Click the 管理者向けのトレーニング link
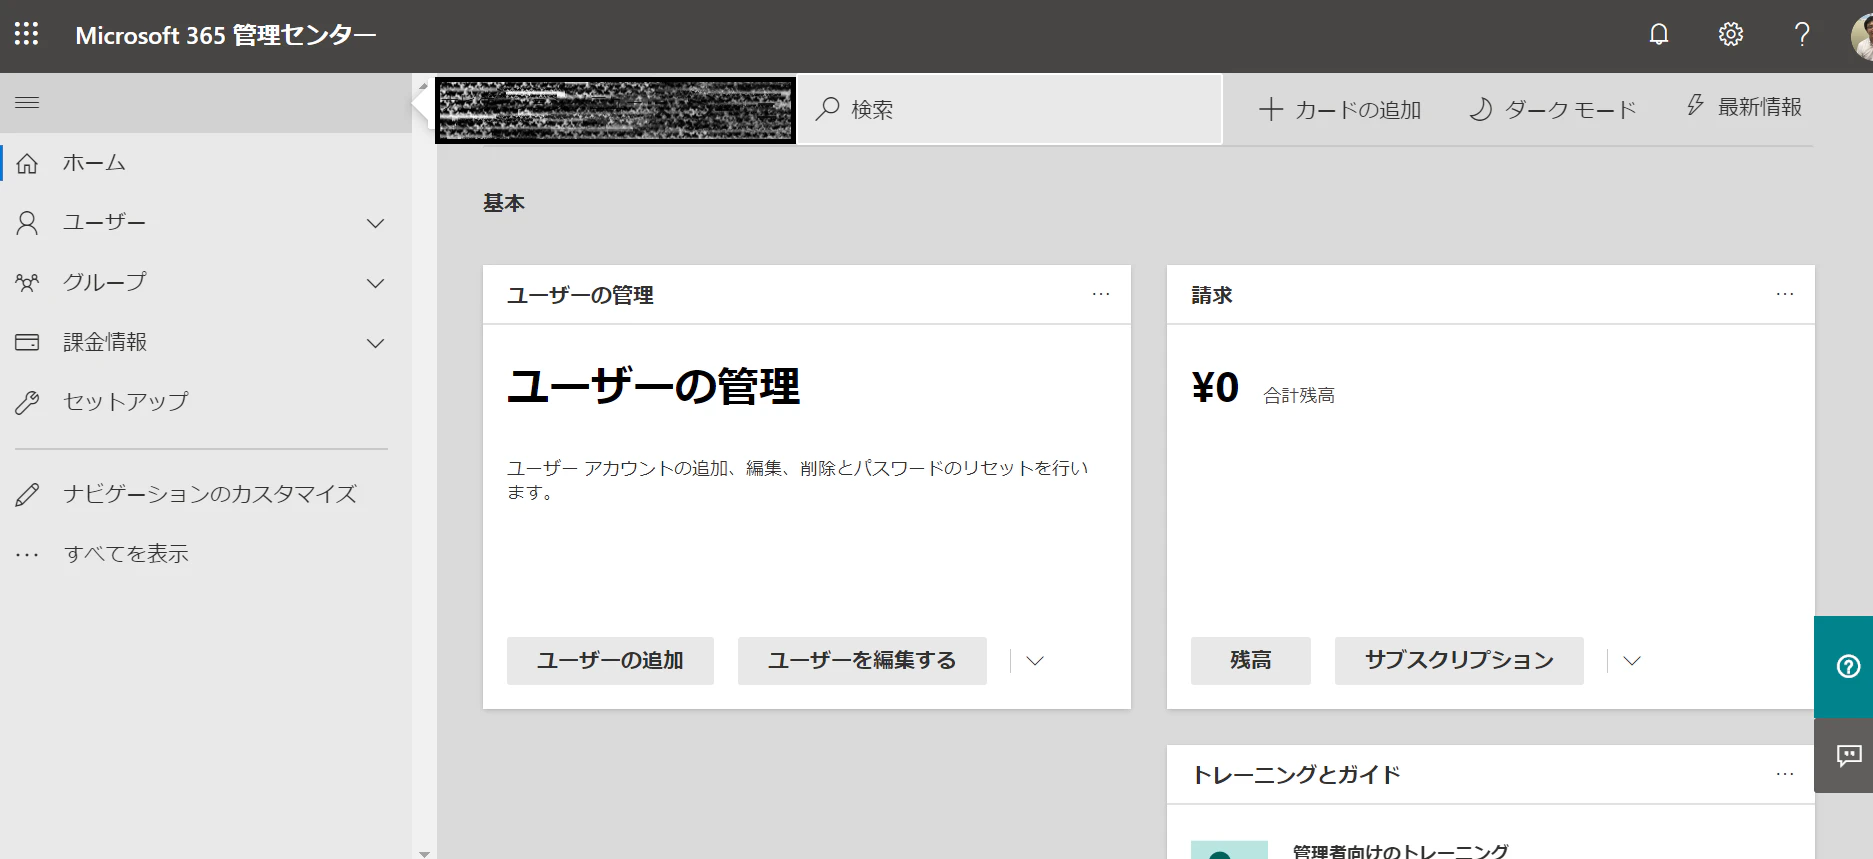The height and width of the screenshot is (859, 1873). point(1400,851)
